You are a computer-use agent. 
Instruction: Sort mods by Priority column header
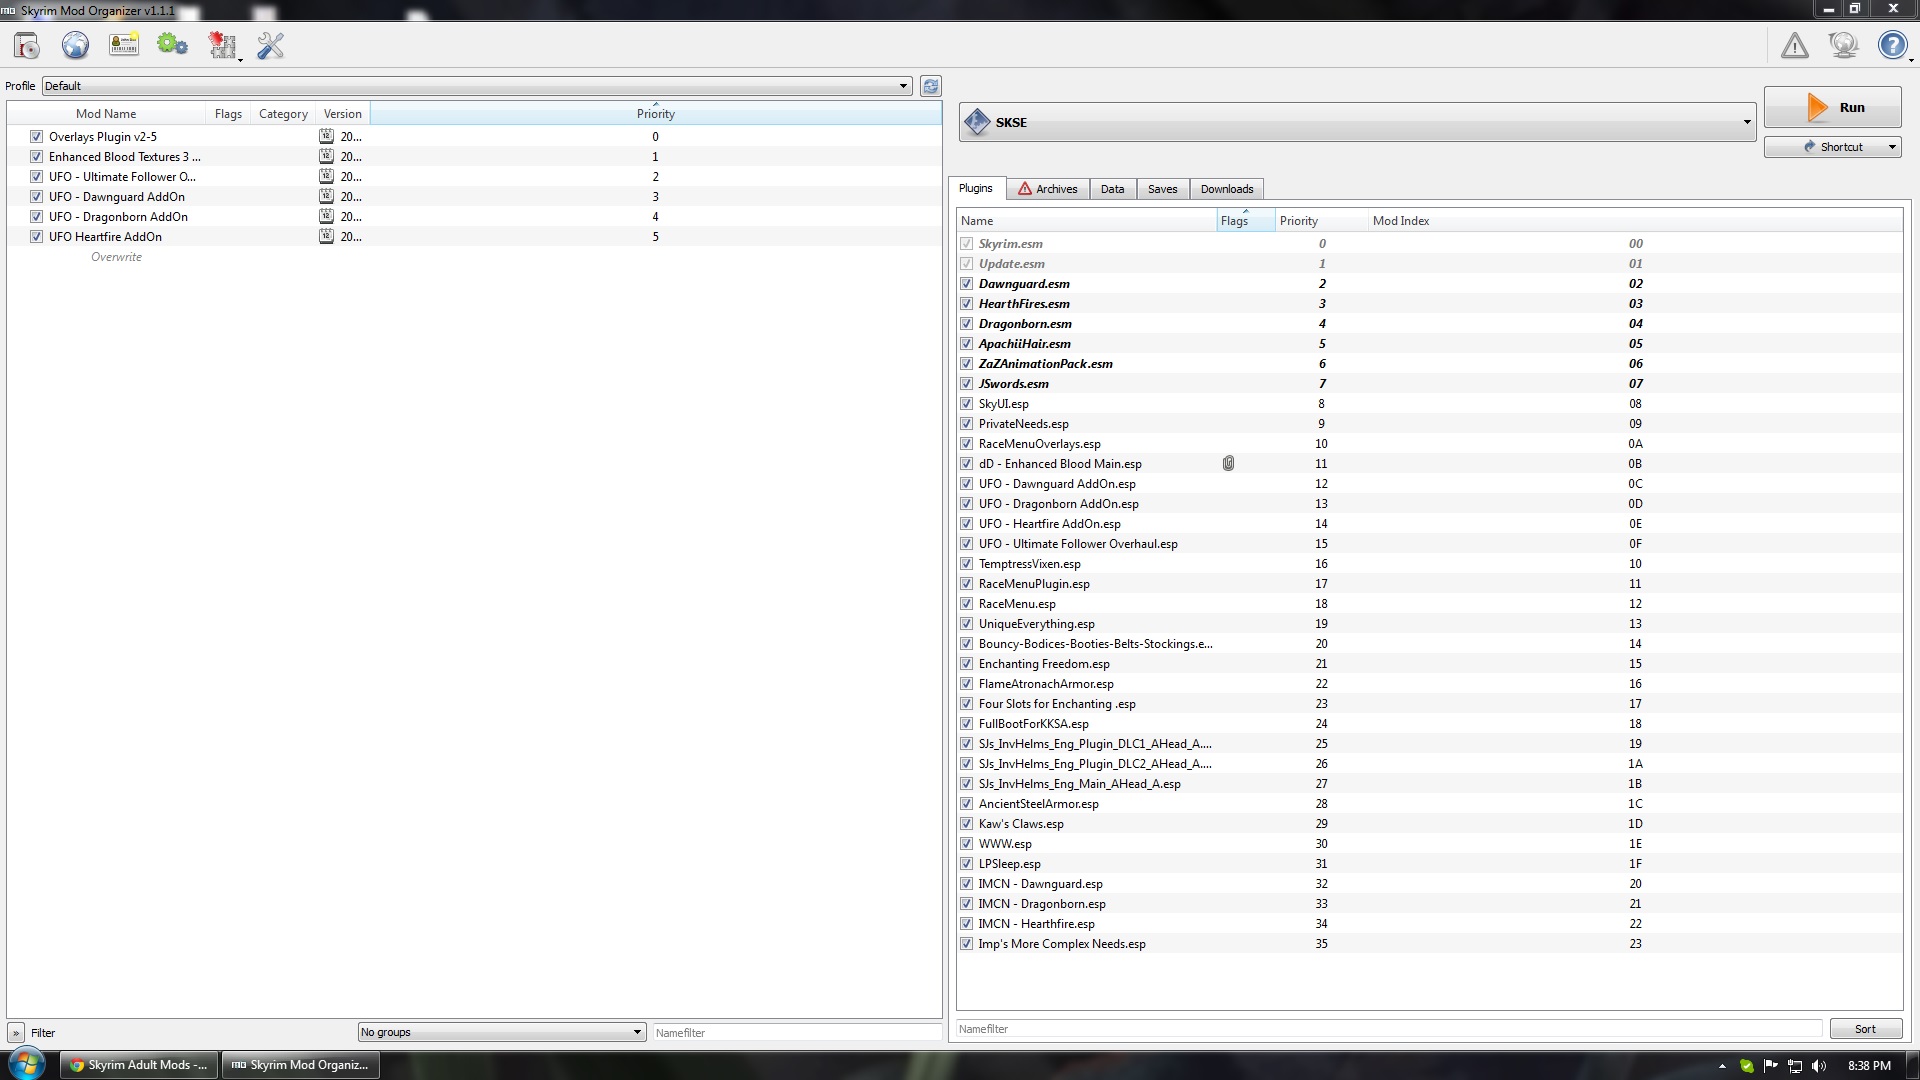[656, 113]
